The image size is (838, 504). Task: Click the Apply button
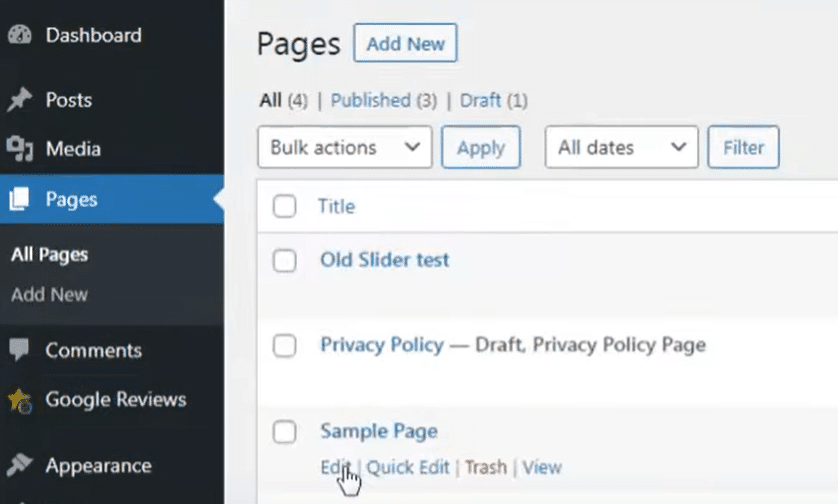pyautogui.click(x=481, y=147)
